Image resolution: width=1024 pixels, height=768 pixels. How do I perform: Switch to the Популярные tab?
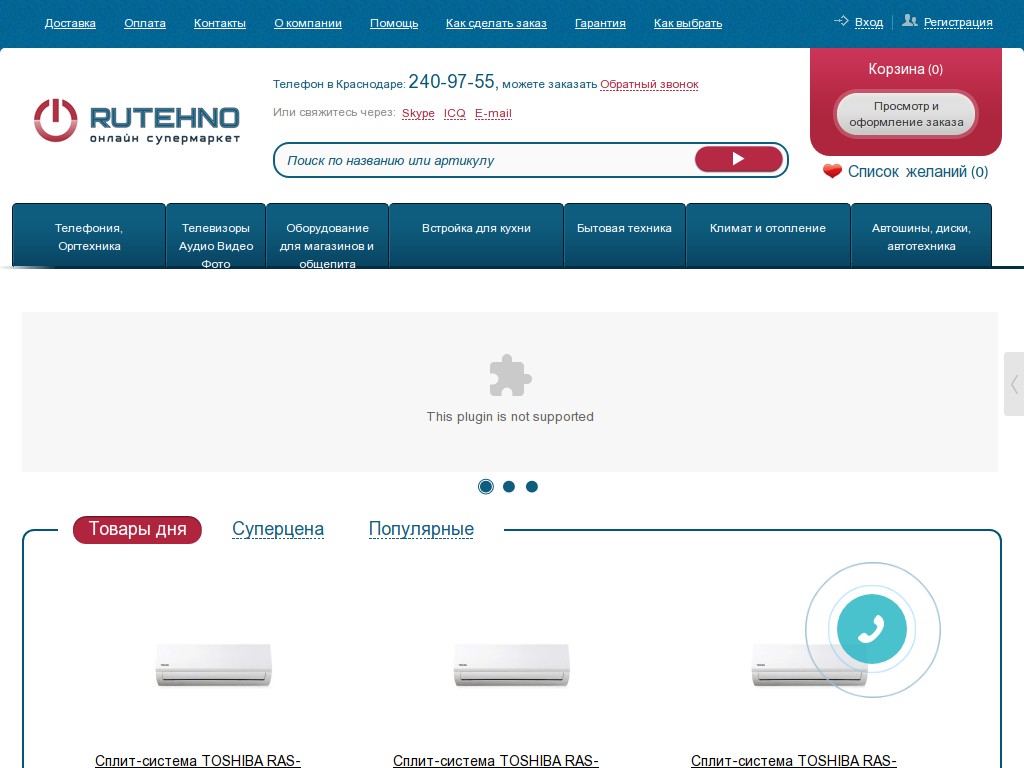pos(421,529)
